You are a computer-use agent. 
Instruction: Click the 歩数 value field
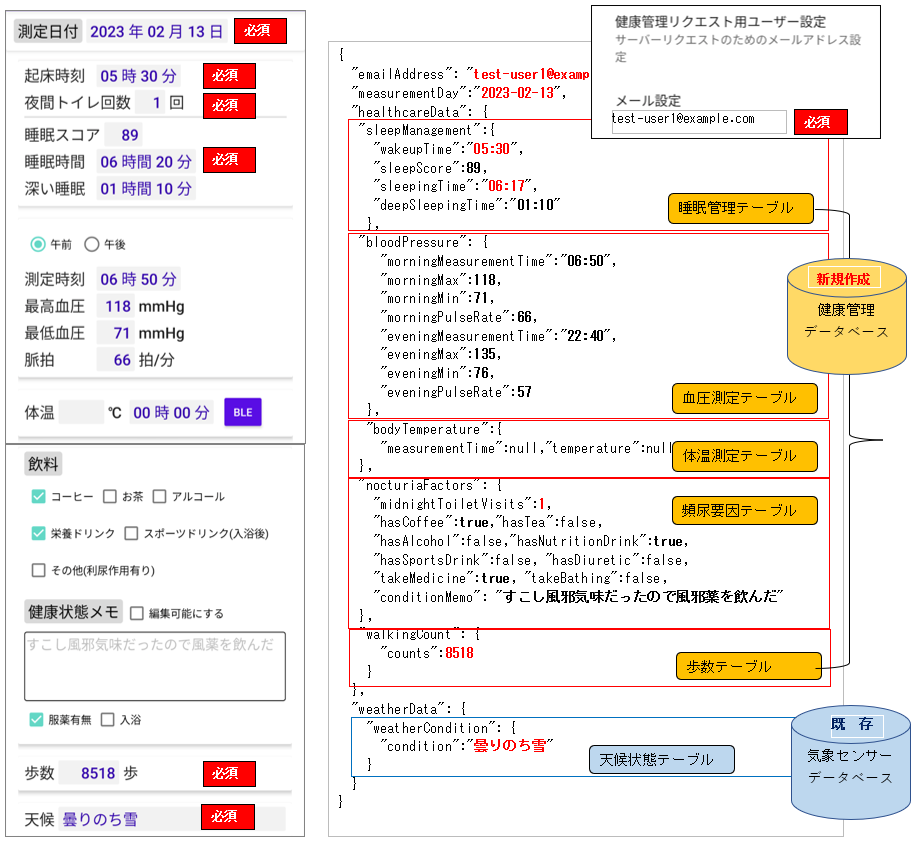click(x=88, y=773)
